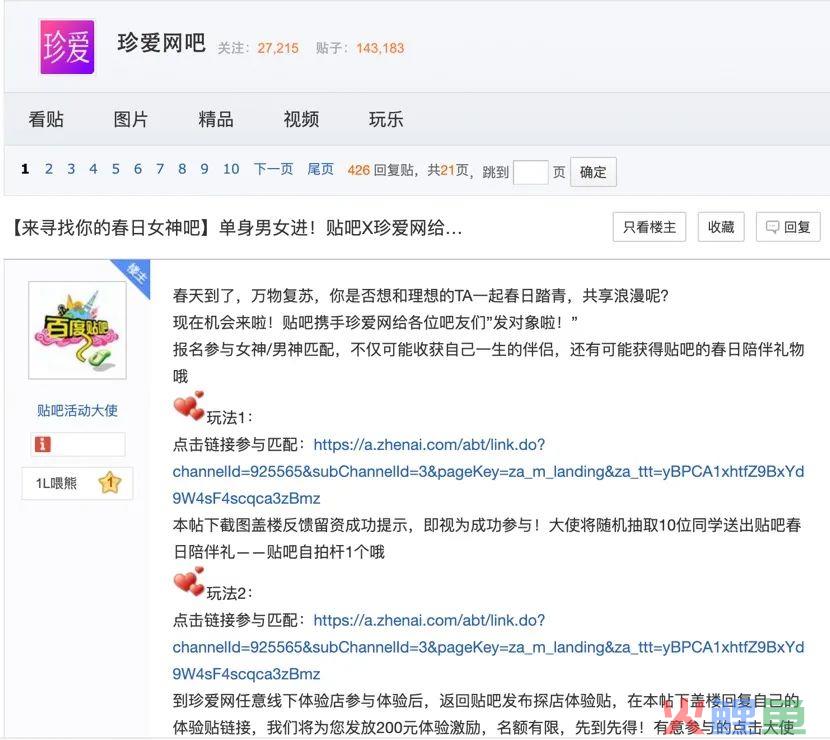Image resolution: width=830 pixels, height=740 pixels.
Task: Open the zhenai link under 玩法1
Action: pyautogui.click(x=488, y=471)
